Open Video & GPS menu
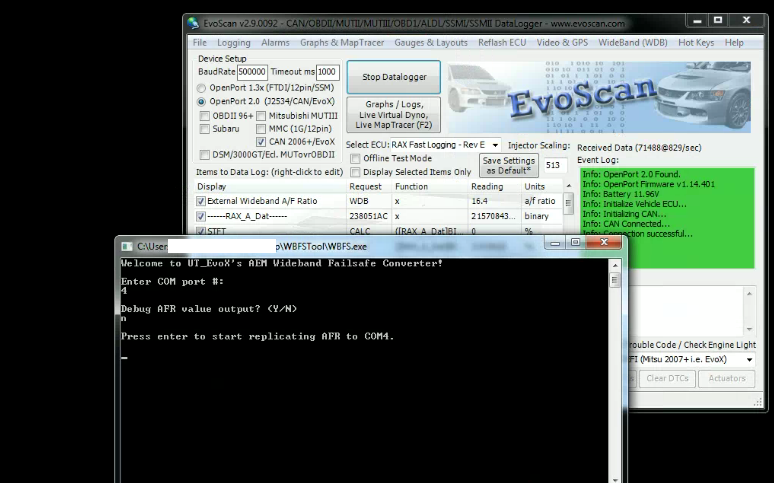Image resolution: width=774 pixels, height=483 pixels. coord(562,42)
